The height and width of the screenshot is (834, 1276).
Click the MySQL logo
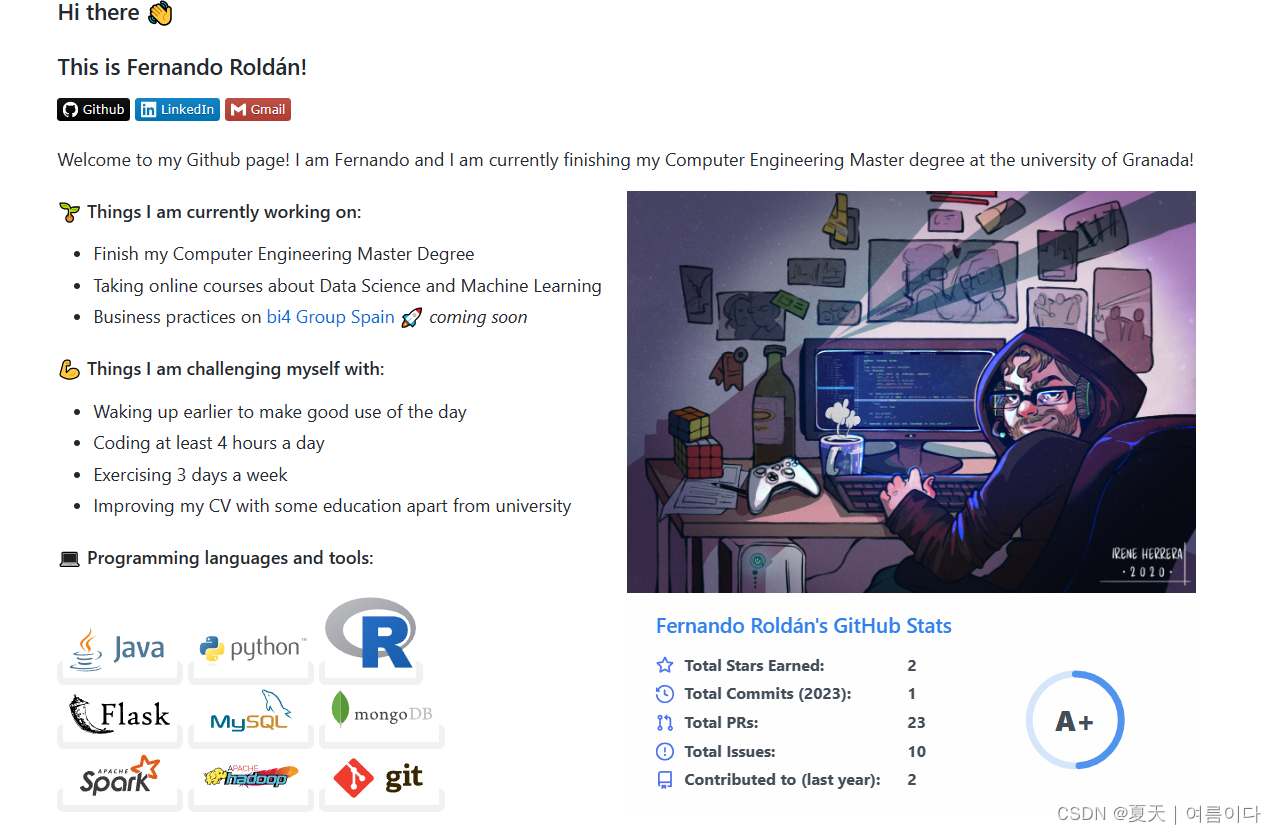[x=251, y=711]
